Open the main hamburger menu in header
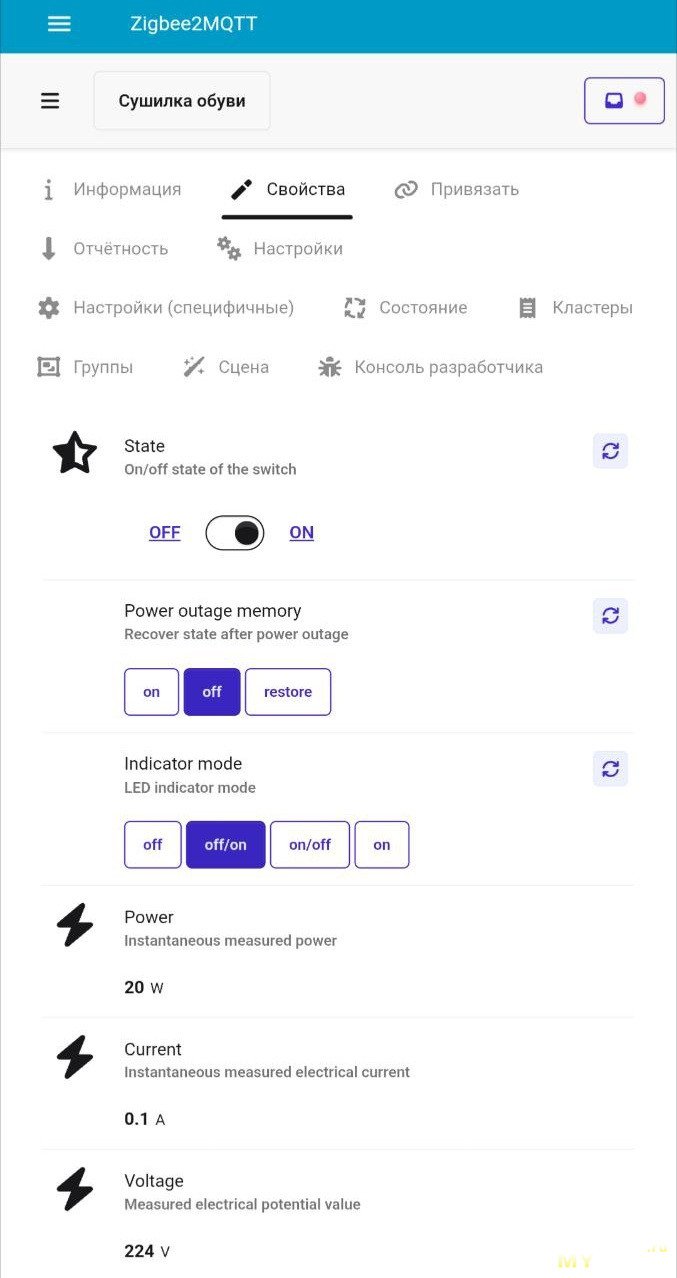677x1278 pixels. click(x=59, y=24)
